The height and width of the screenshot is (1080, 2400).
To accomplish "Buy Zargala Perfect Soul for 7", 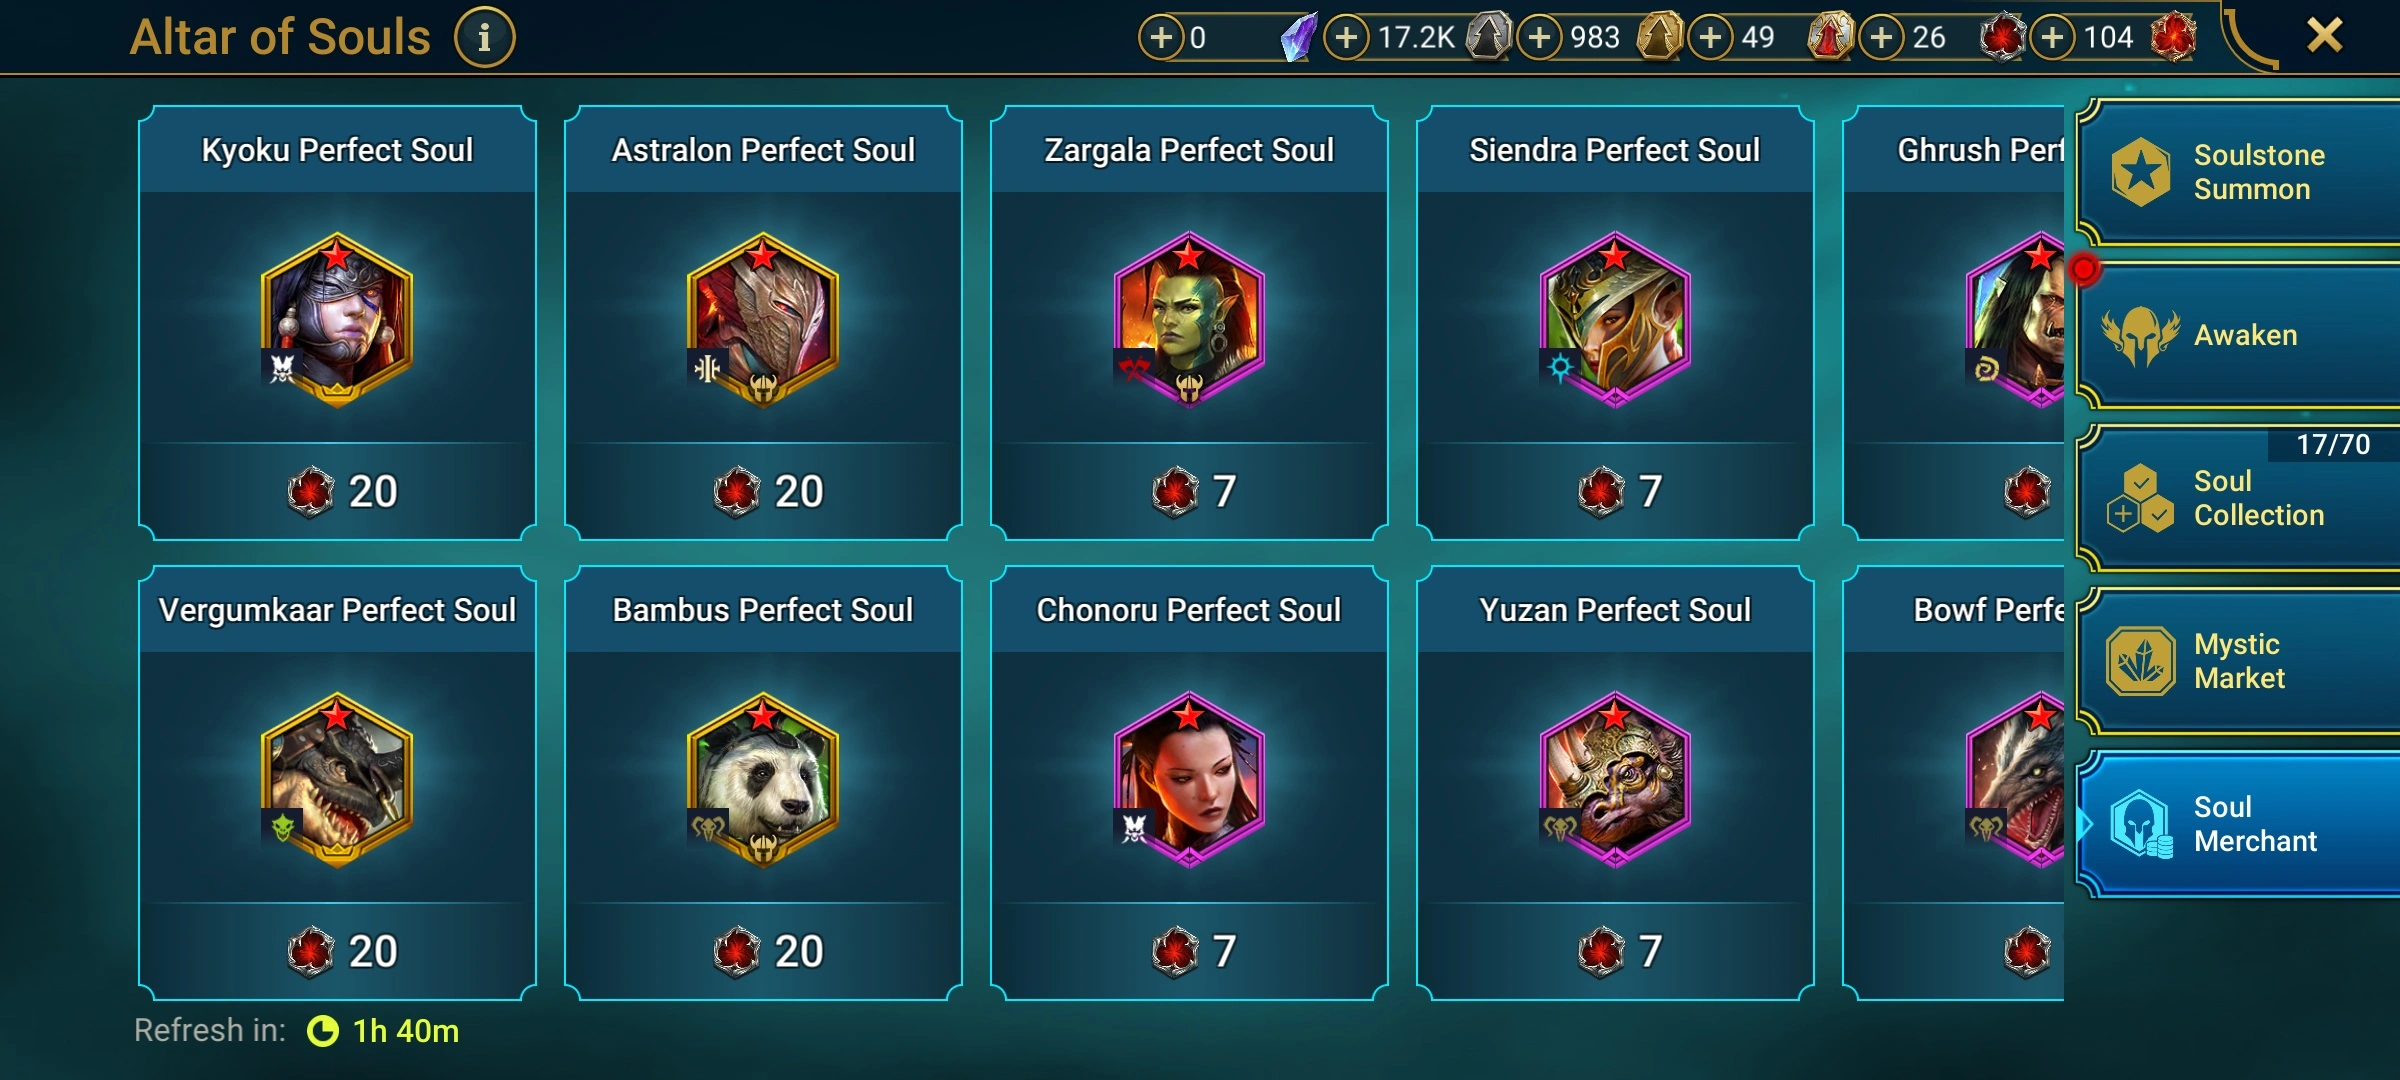I will click(x=1189, y=491).
